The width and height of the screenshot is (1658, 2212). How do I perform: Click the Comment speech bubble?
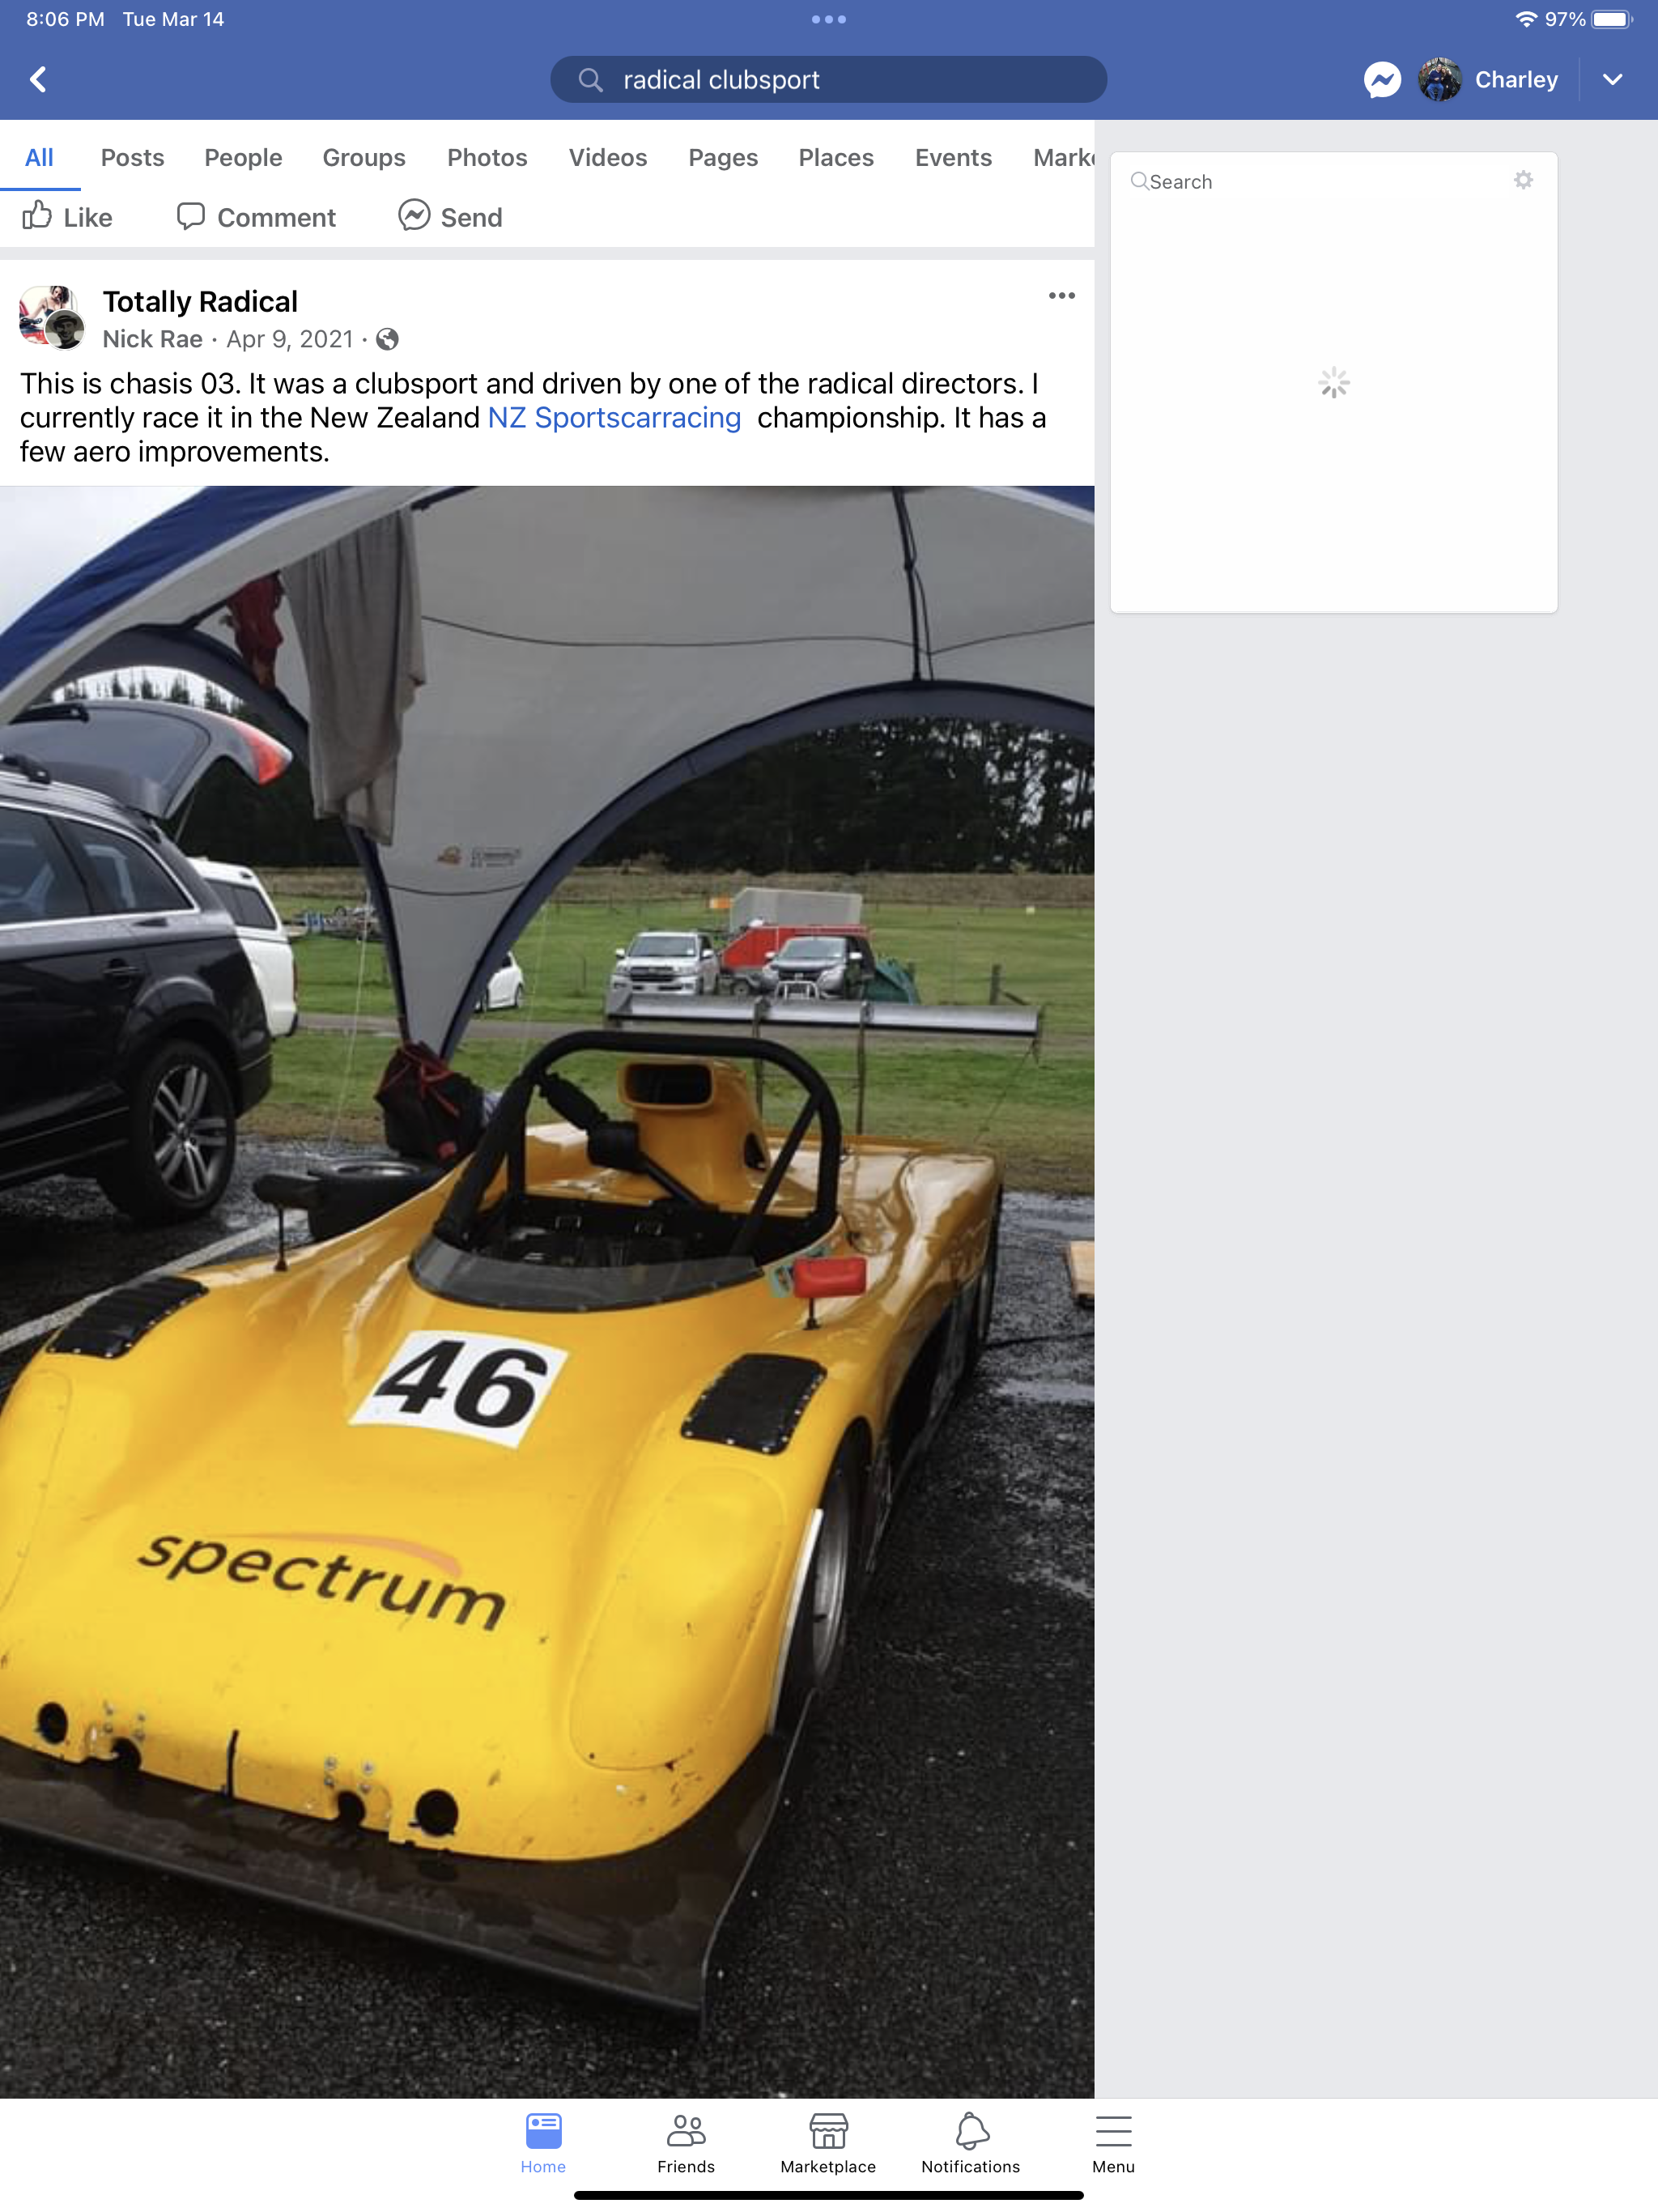[x=191, y=216]
